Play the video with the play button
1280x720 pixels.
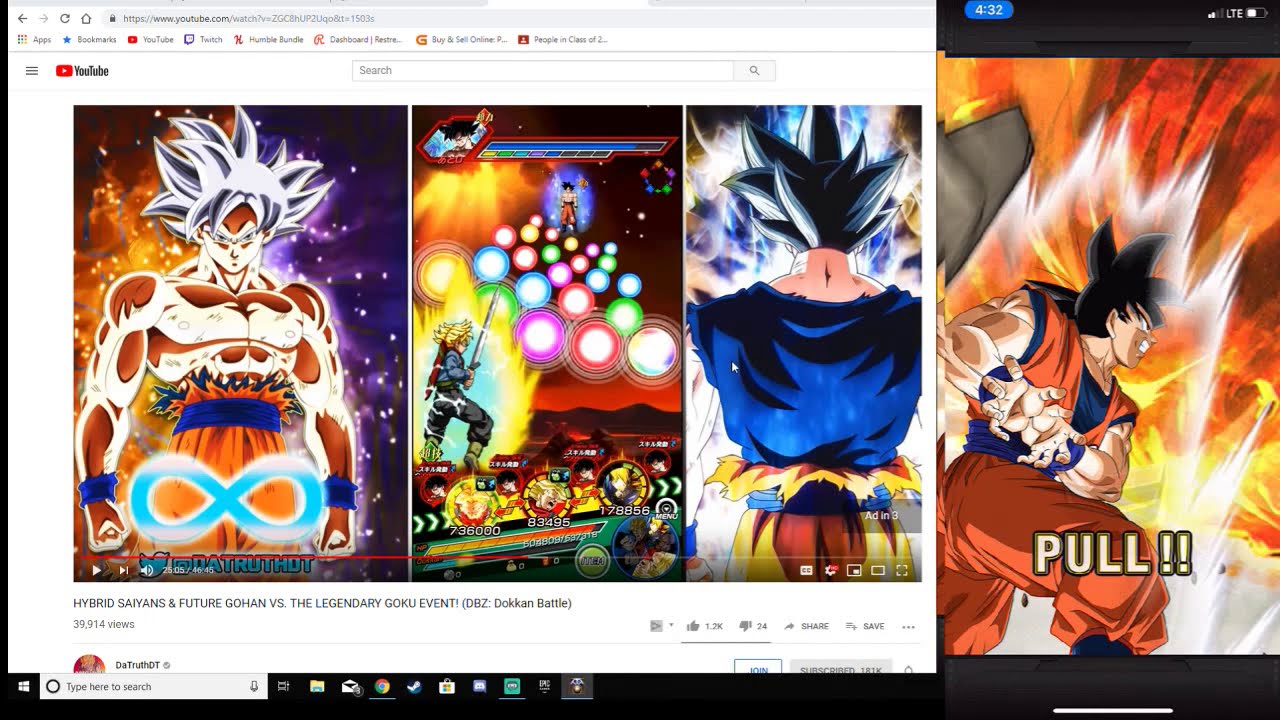(97, 570)
